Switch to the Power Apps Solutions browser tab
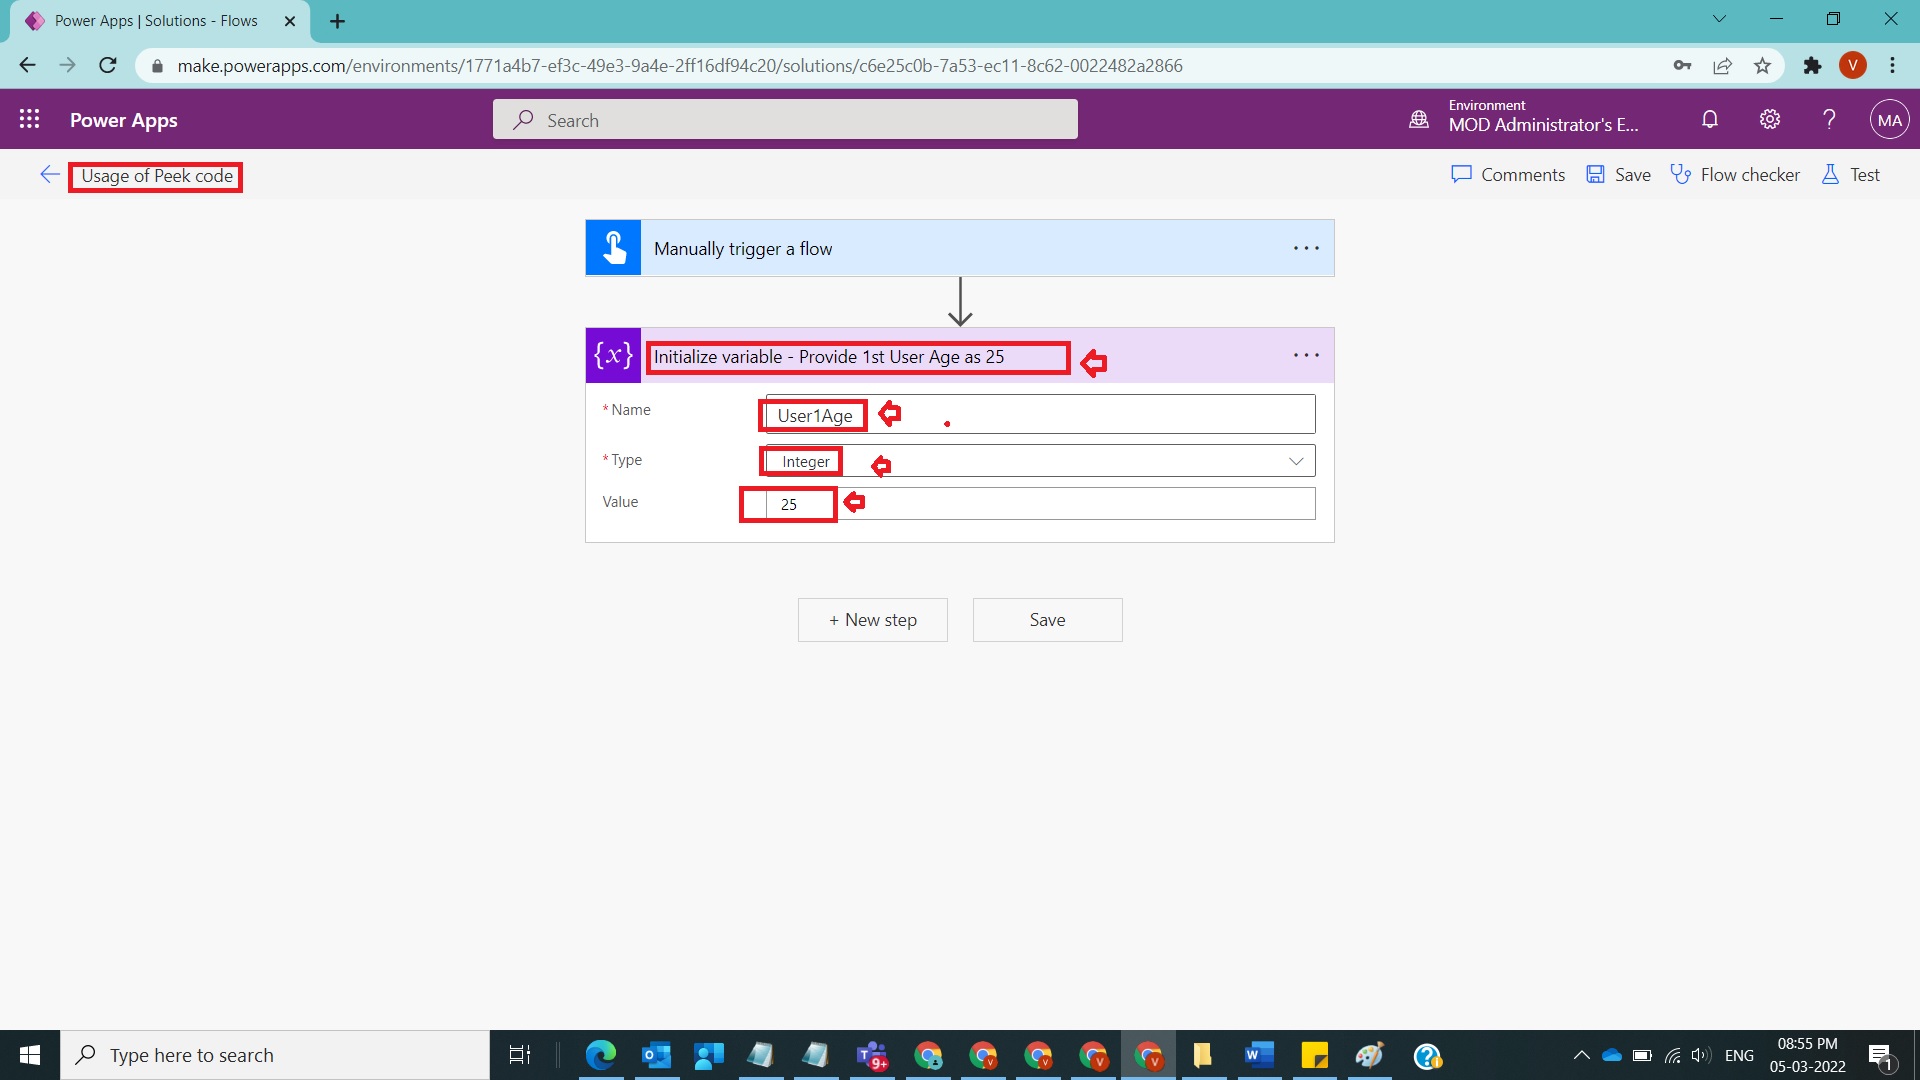Image resolution: width=1920 pixels, height=1080 pixels. click(150, 20)
